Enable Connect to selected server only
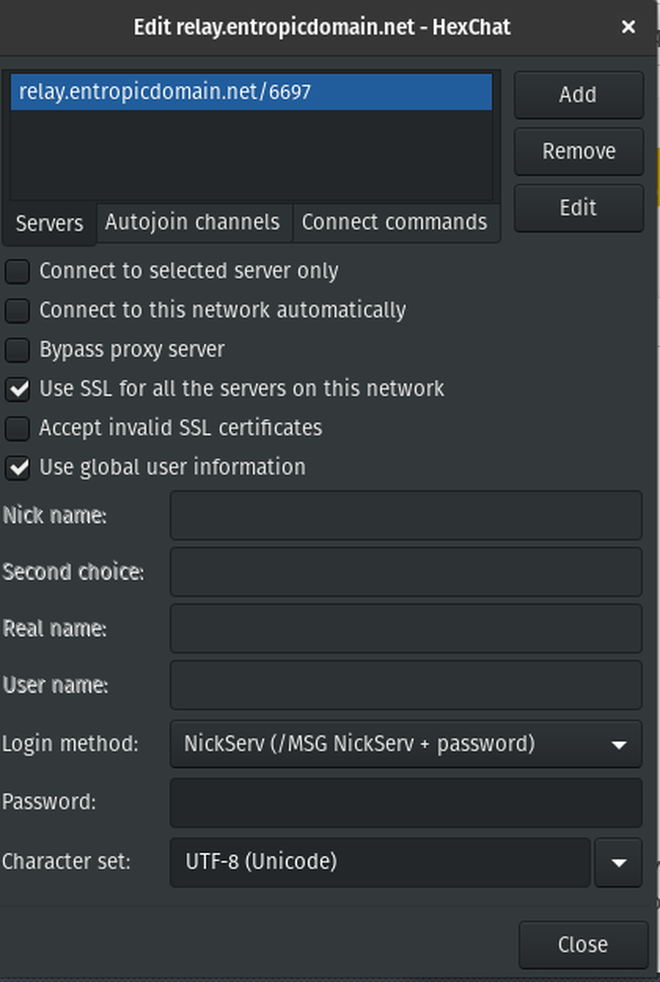 tap(18, 272)
